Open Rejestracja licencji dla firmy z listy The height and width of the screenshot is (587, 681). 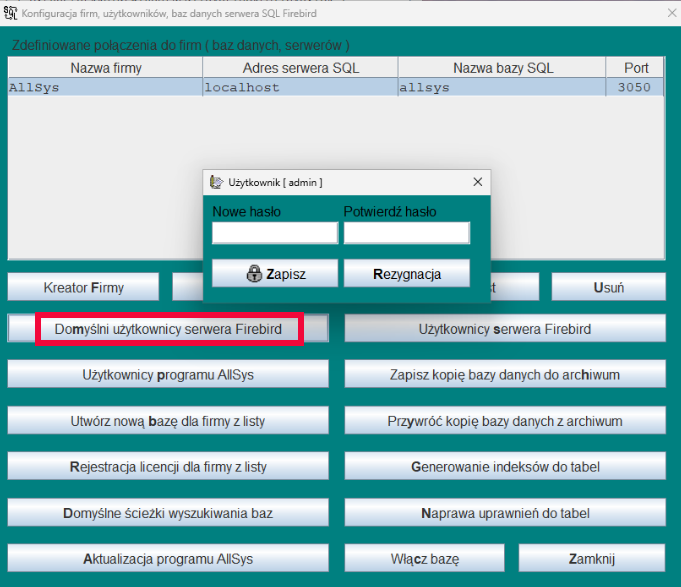pyautogui.click(x=168, y=466)
